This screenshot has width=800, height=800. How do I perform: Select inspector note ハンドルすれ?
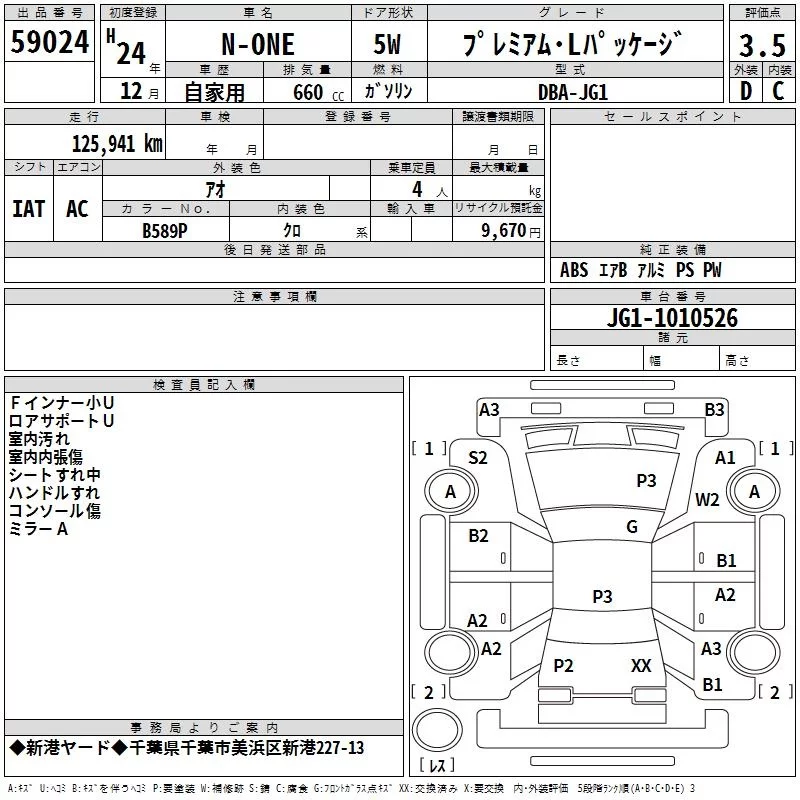point(54,493)
